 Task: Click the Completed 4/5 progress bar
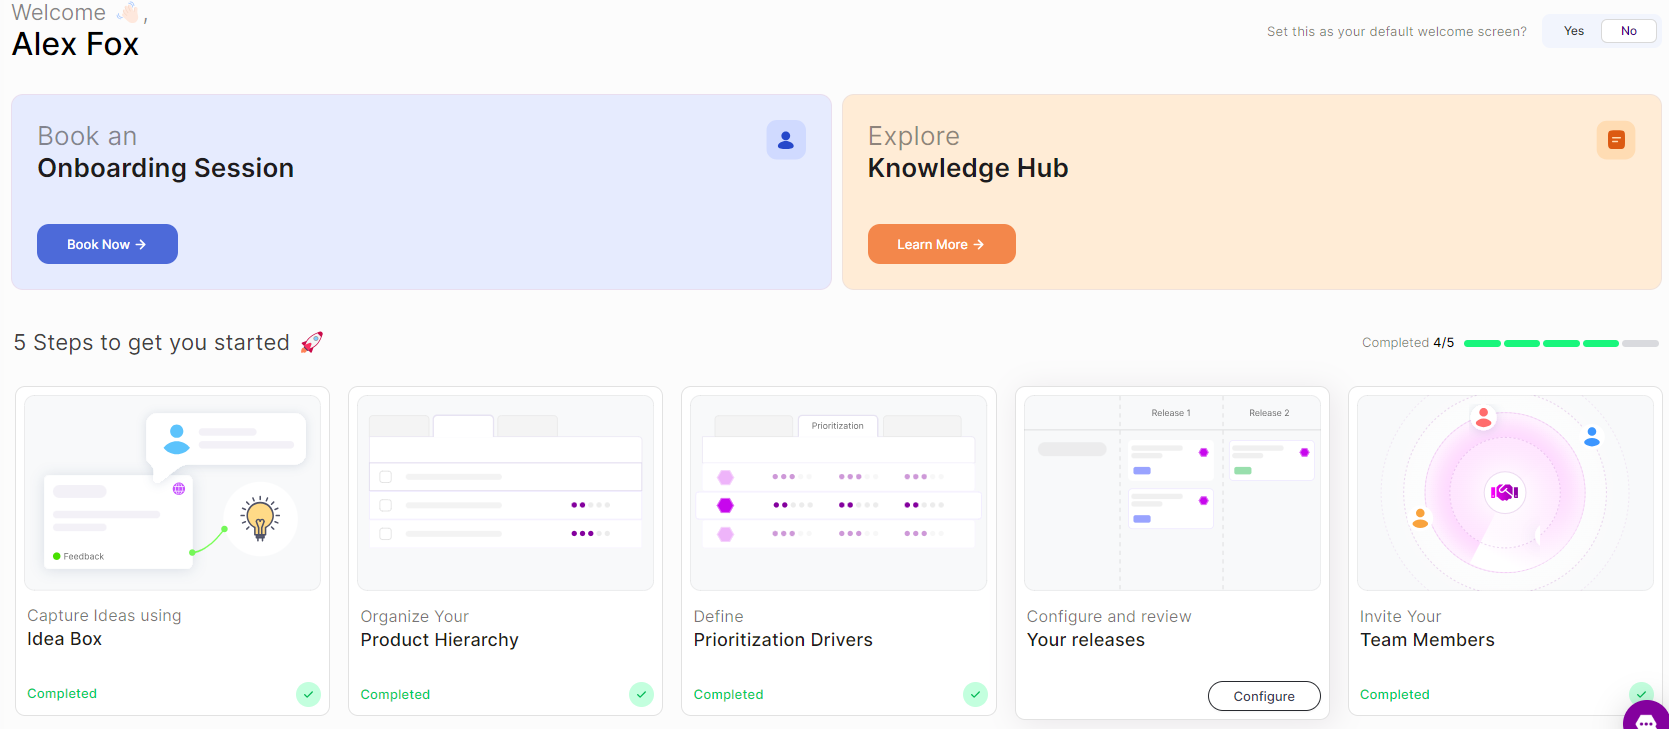(1560, 343)
